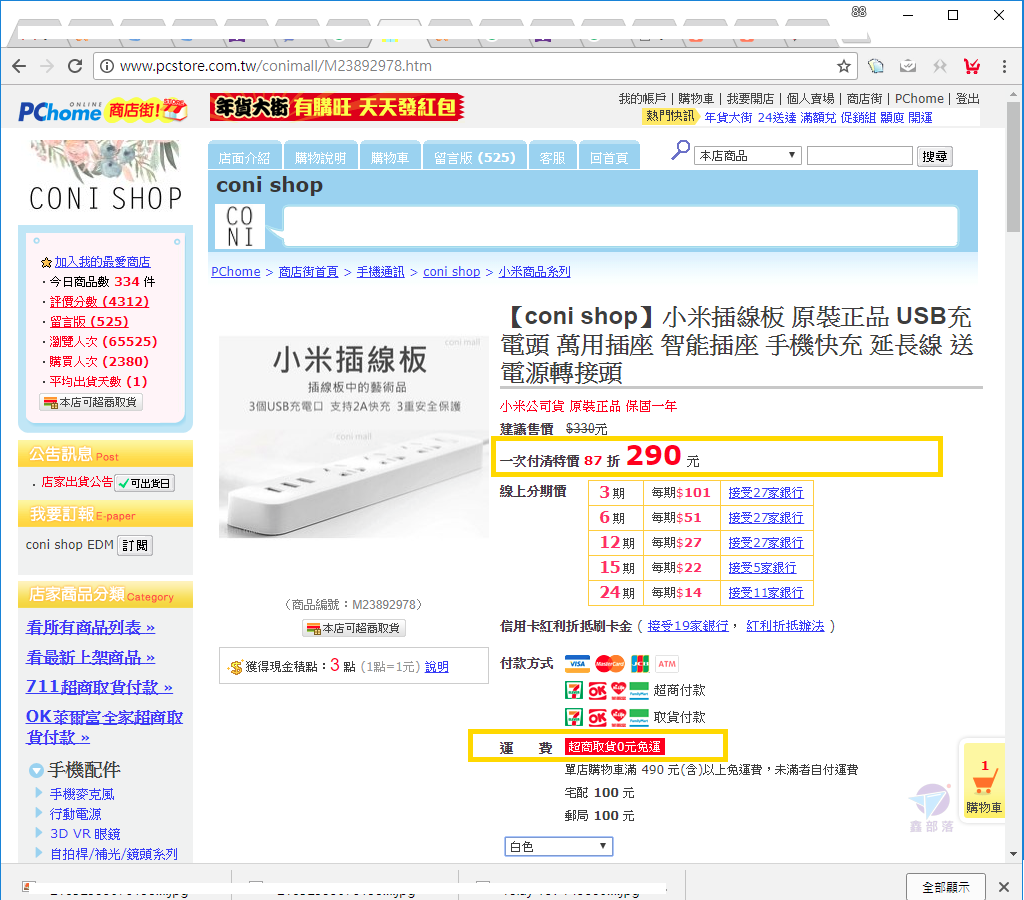
Task: Open the 本店商品 search scope dropdown
Action: click(x=747, y=155)
